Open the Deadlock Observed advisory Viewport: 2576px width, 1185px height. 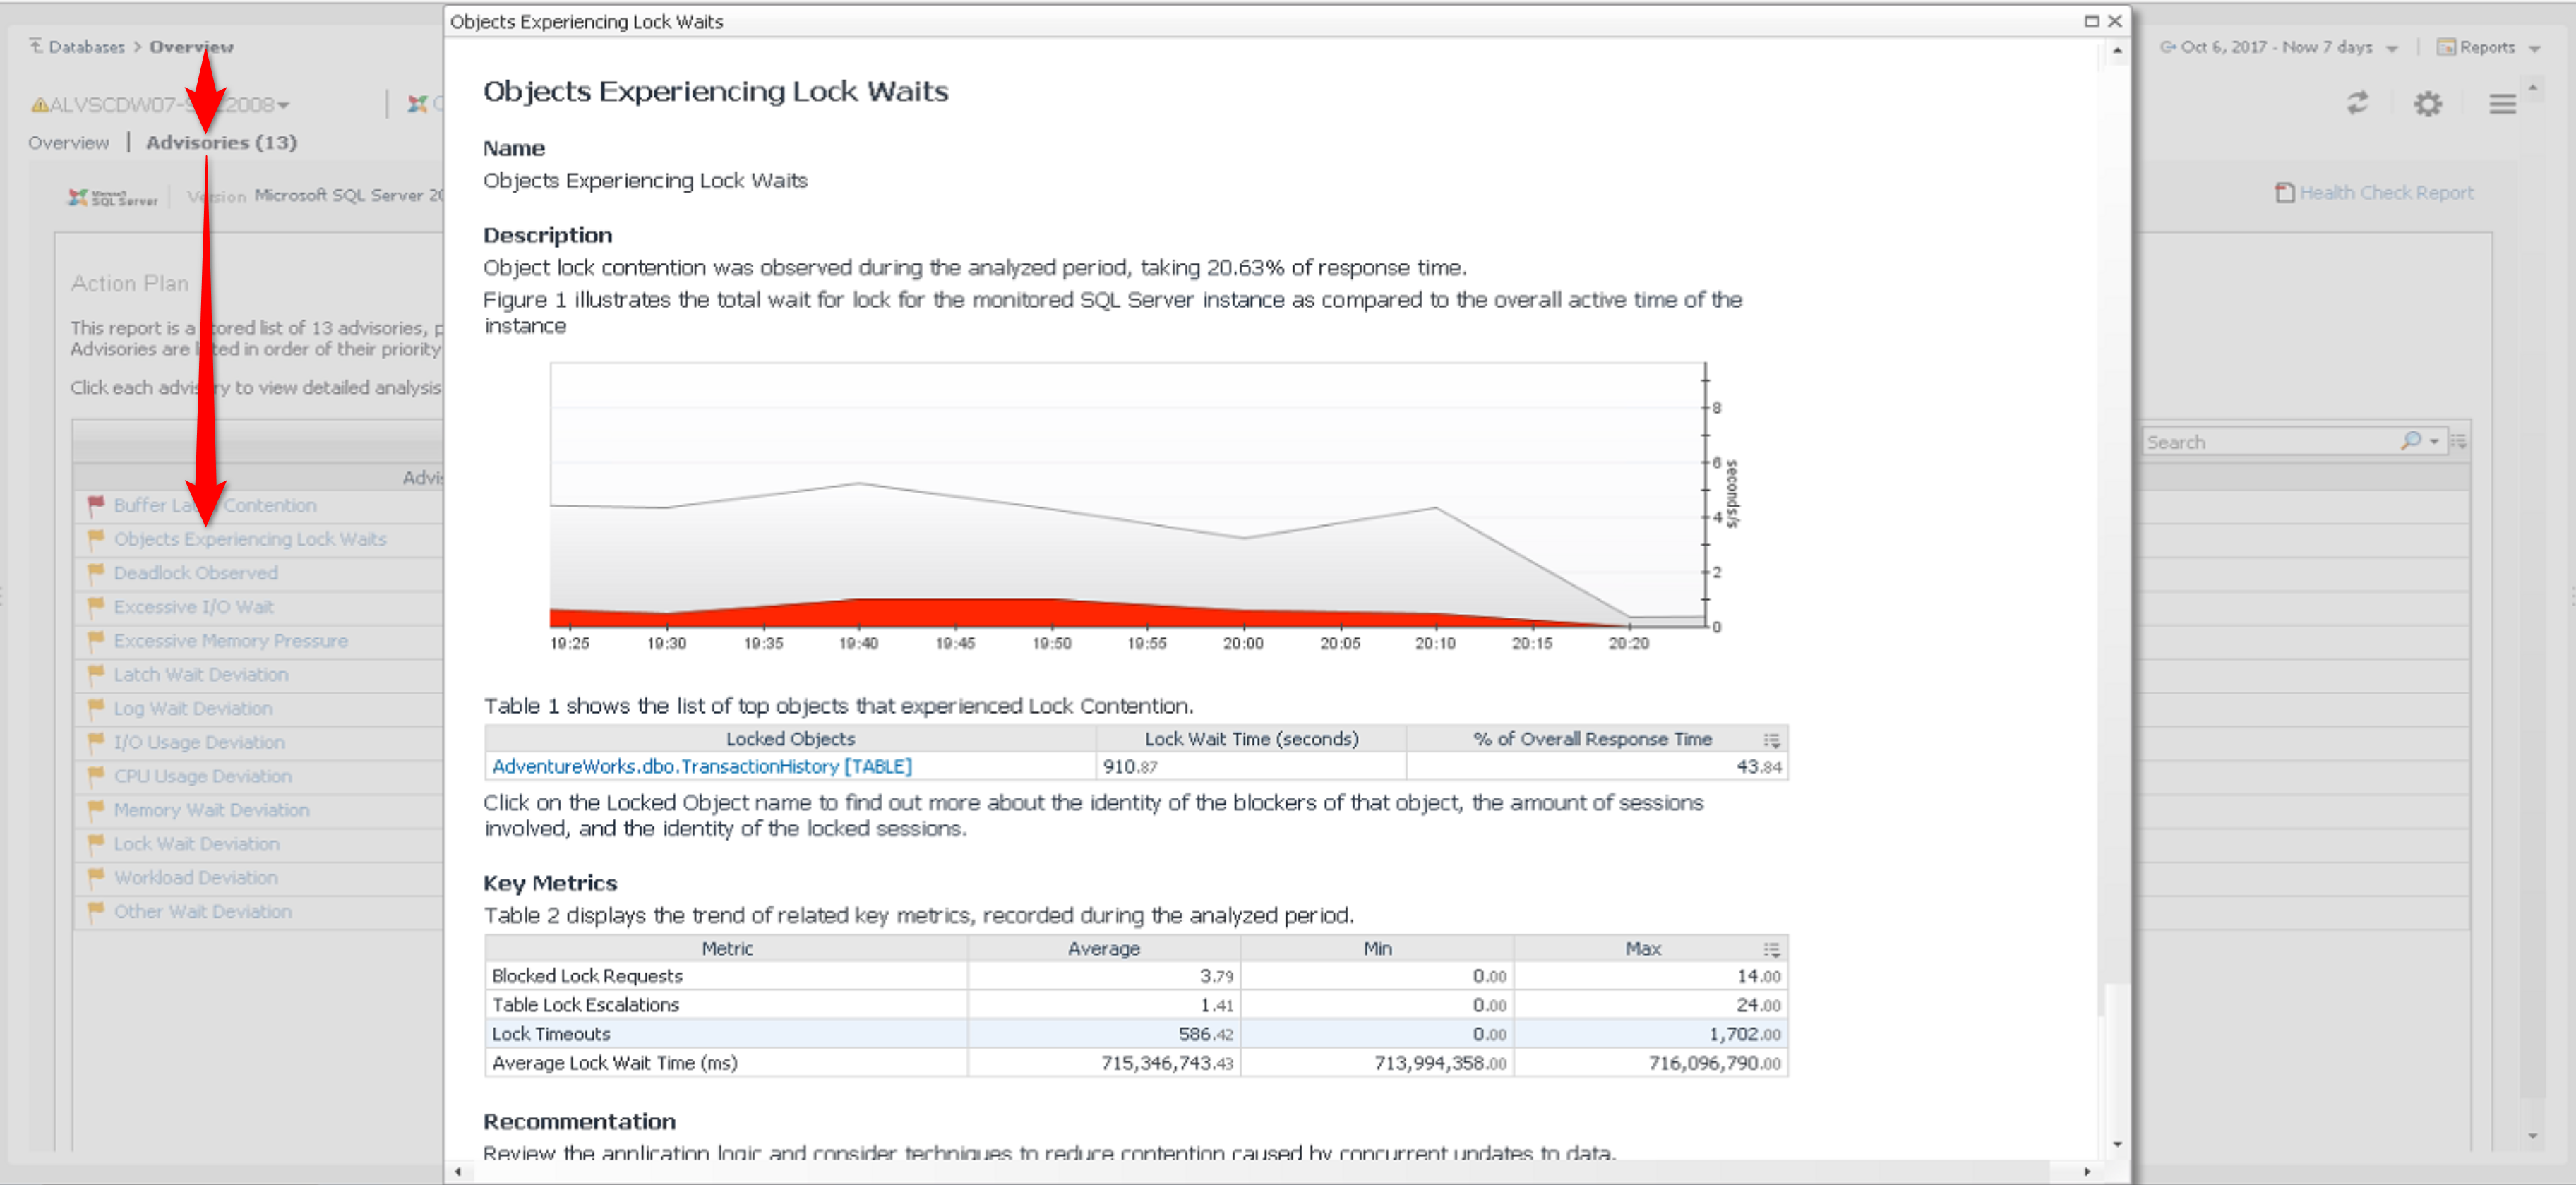pos(195,573)
